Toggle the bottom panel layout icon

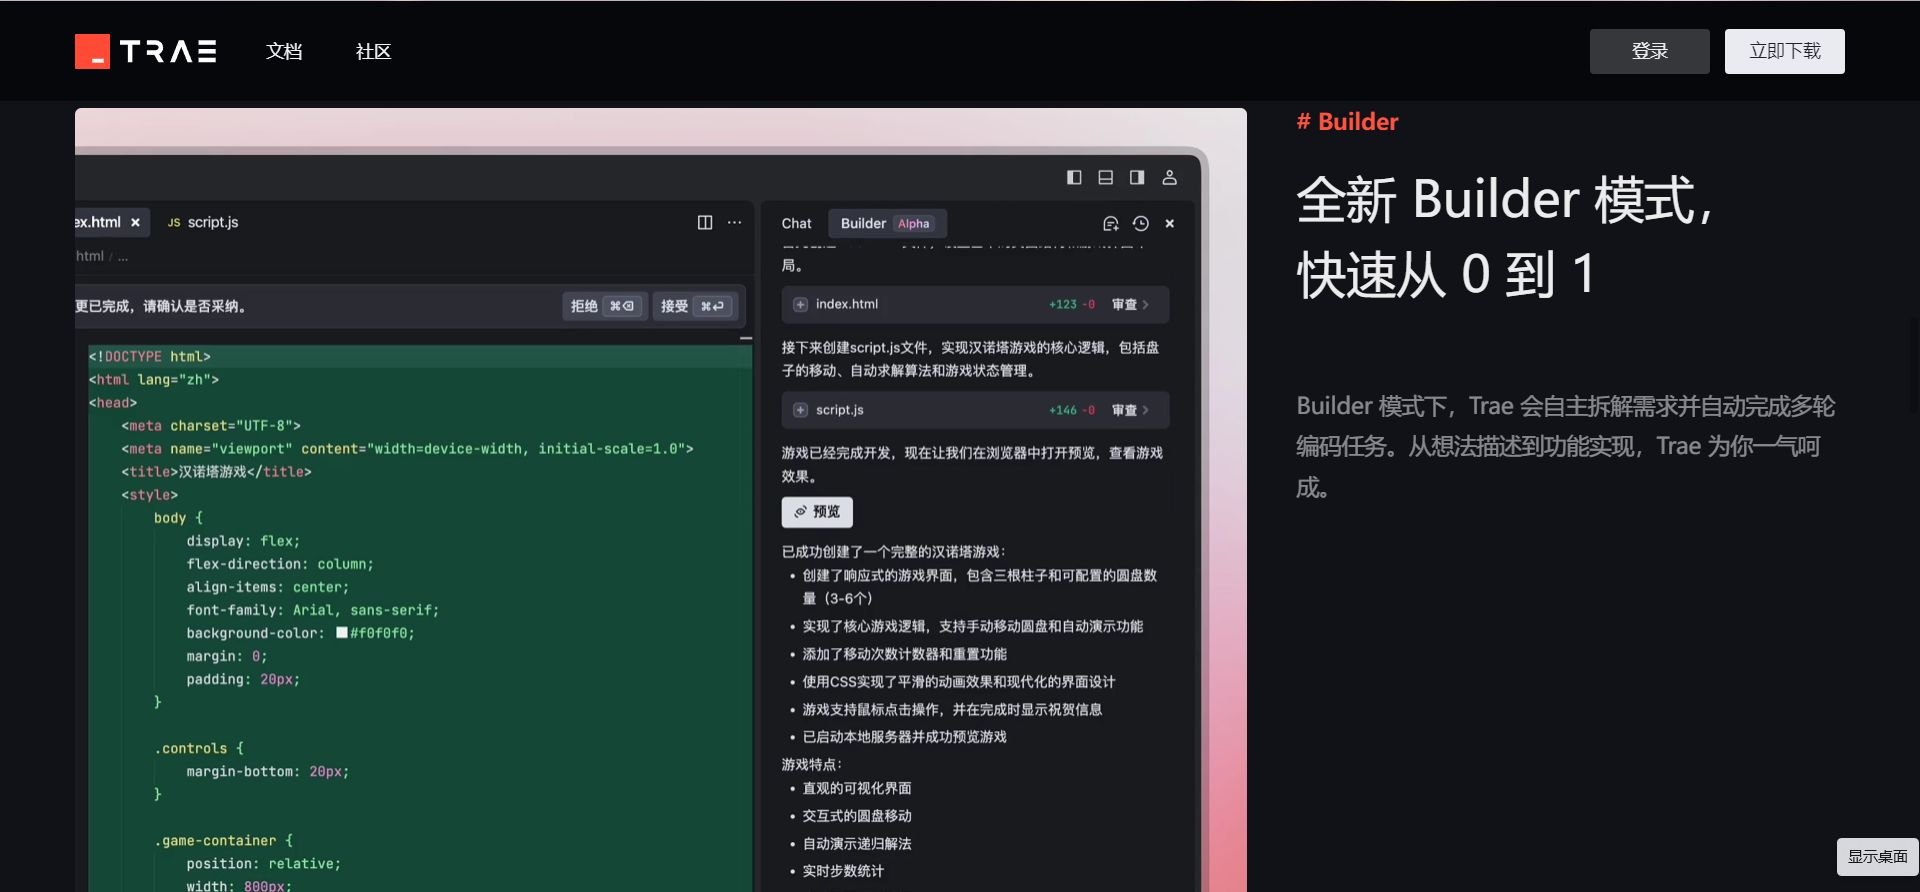coord(1105,177)
